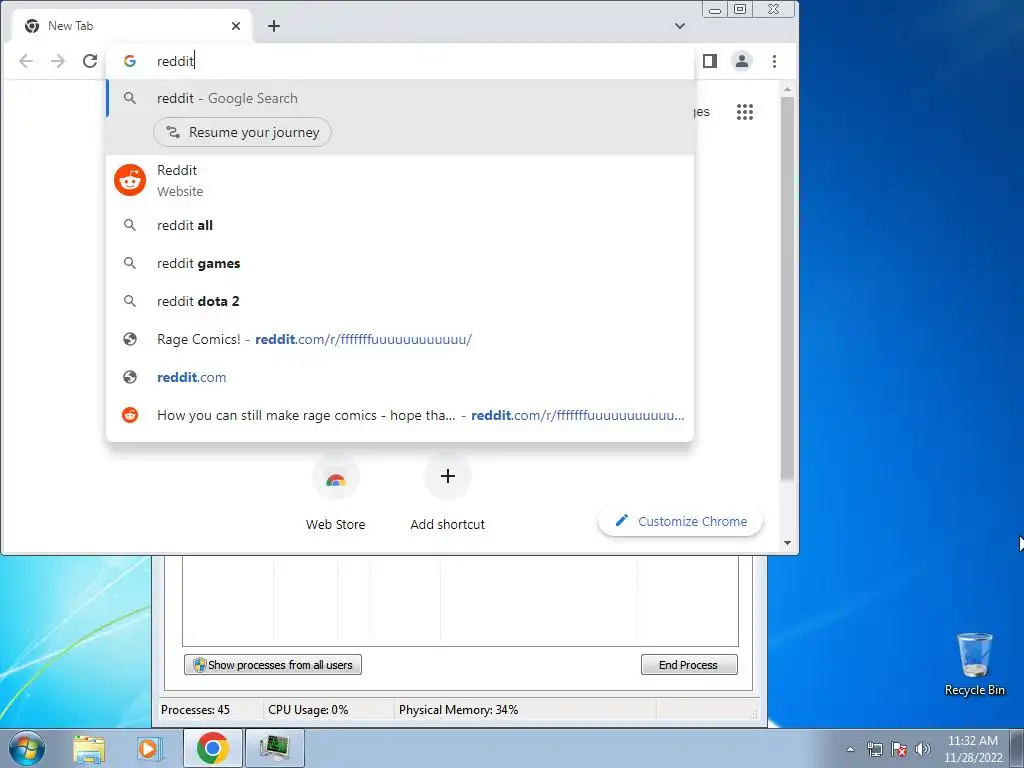Choose 'reddit - Google Search' suggestion
The image size is (1024, 768).
tap(400, 99)
